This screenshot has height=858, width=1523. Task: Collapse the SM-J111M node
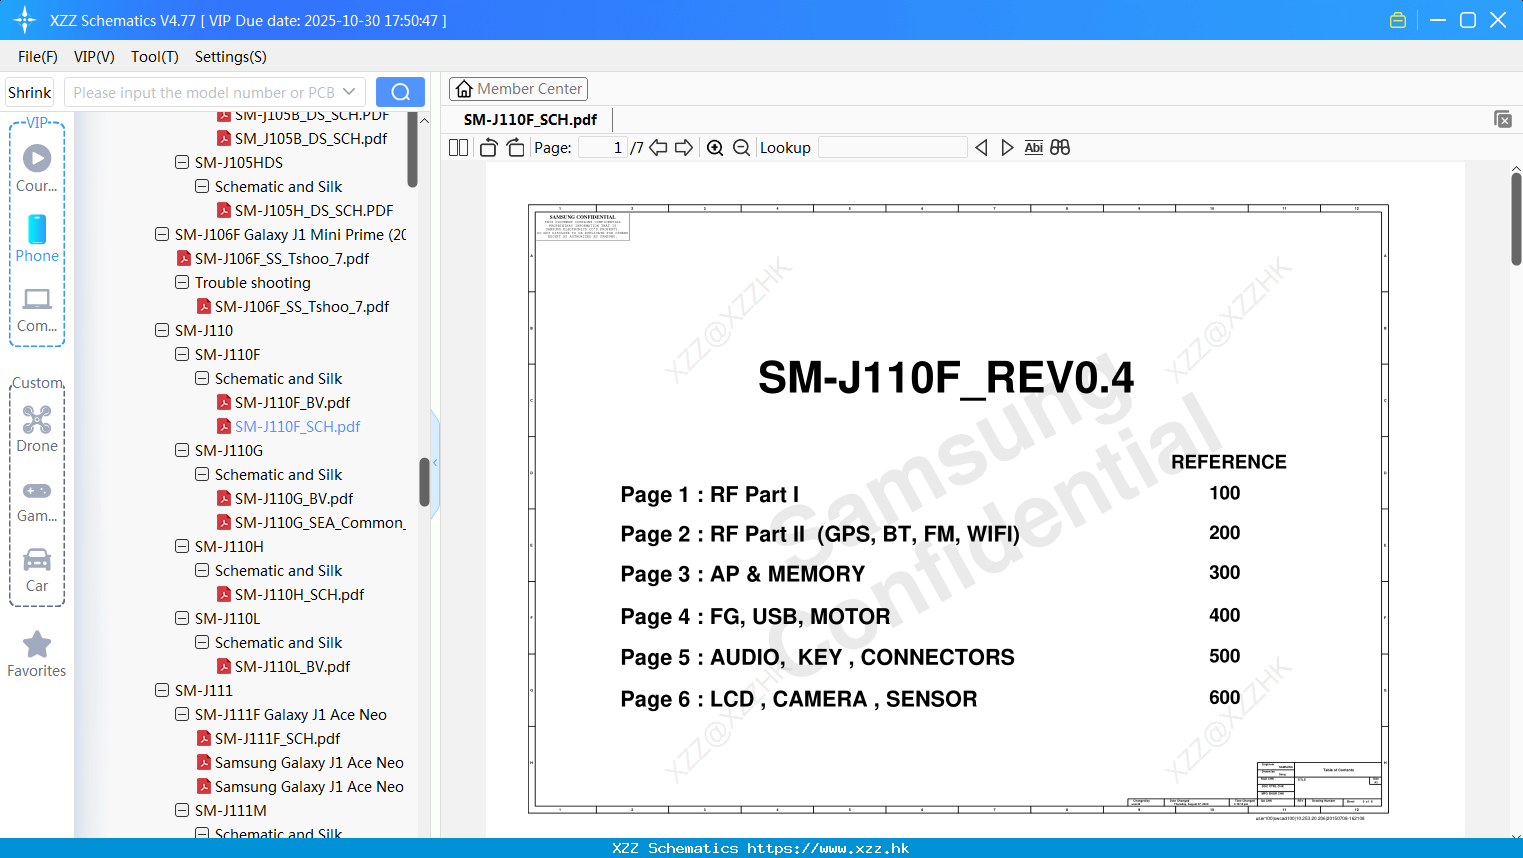(x=182, y=810)
